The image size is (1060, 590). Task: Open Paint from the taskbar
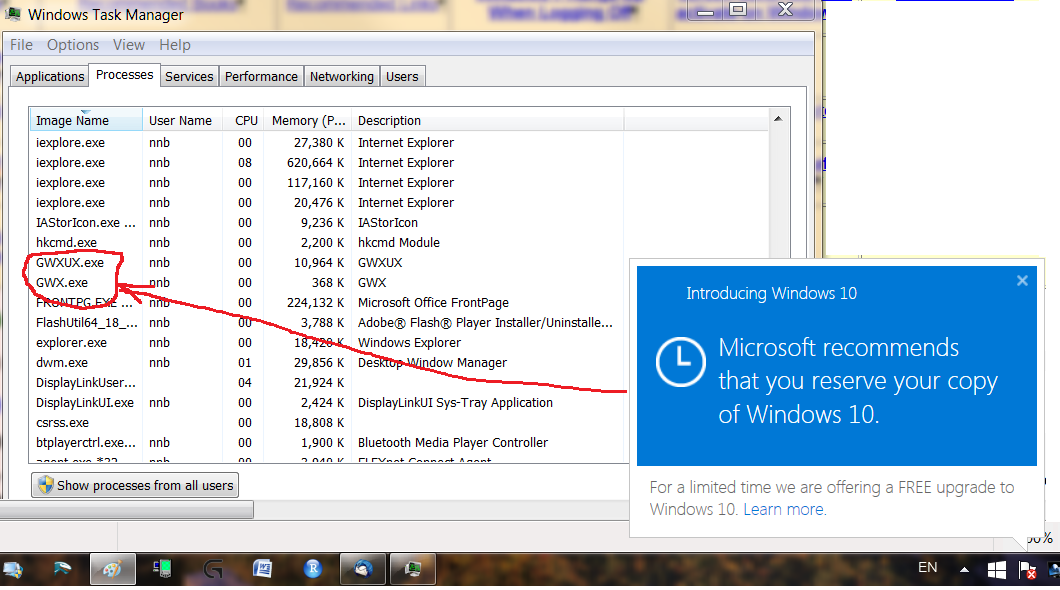click(x=113, y=568)
